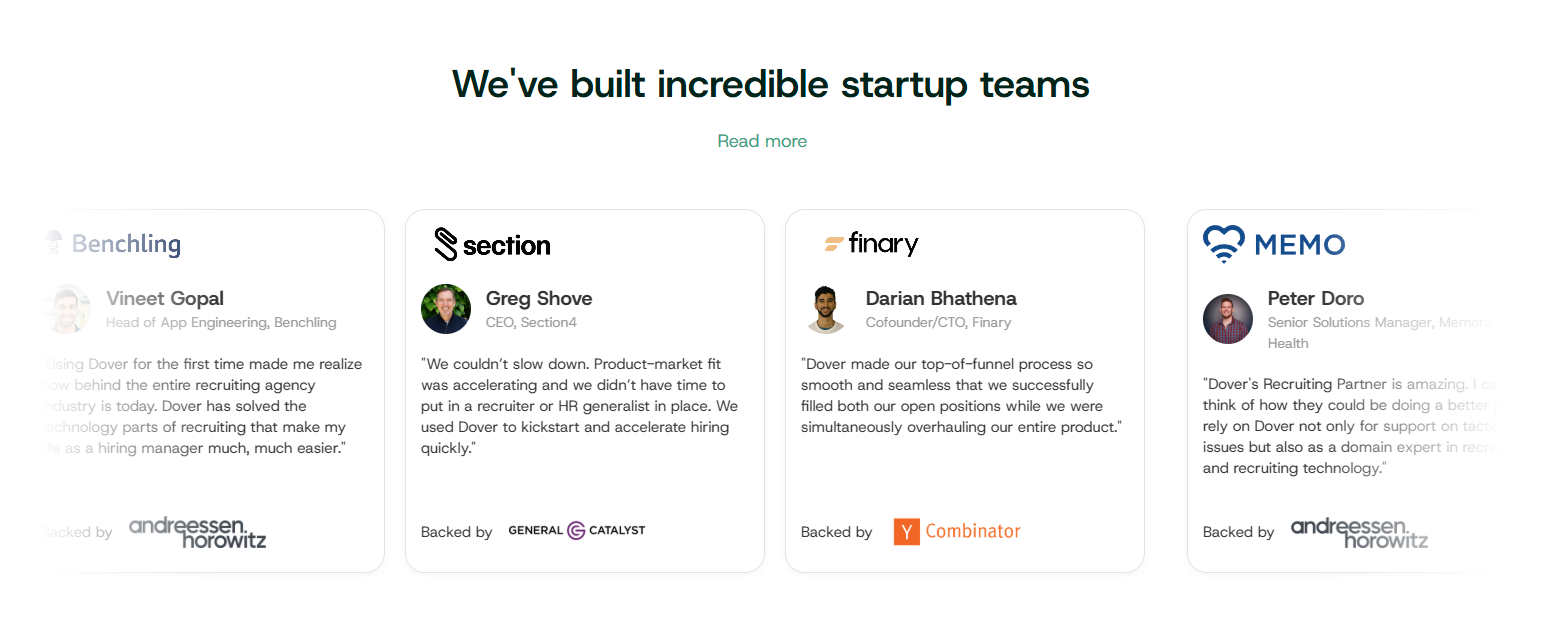This screenshot has width=1541, height=637.
Task: Click the Section logo
Action: 492,244
